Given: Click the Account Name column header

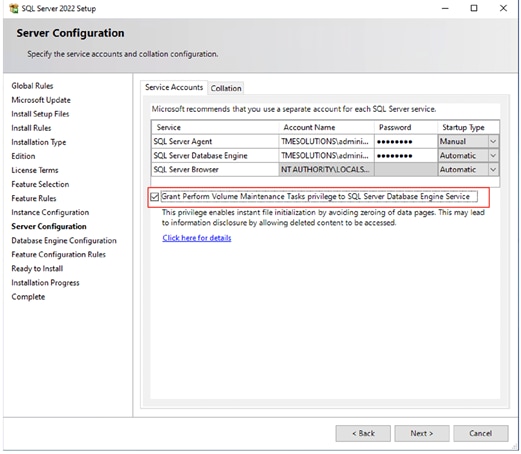Looking at the screenshot, I should [x=326, y=127].
